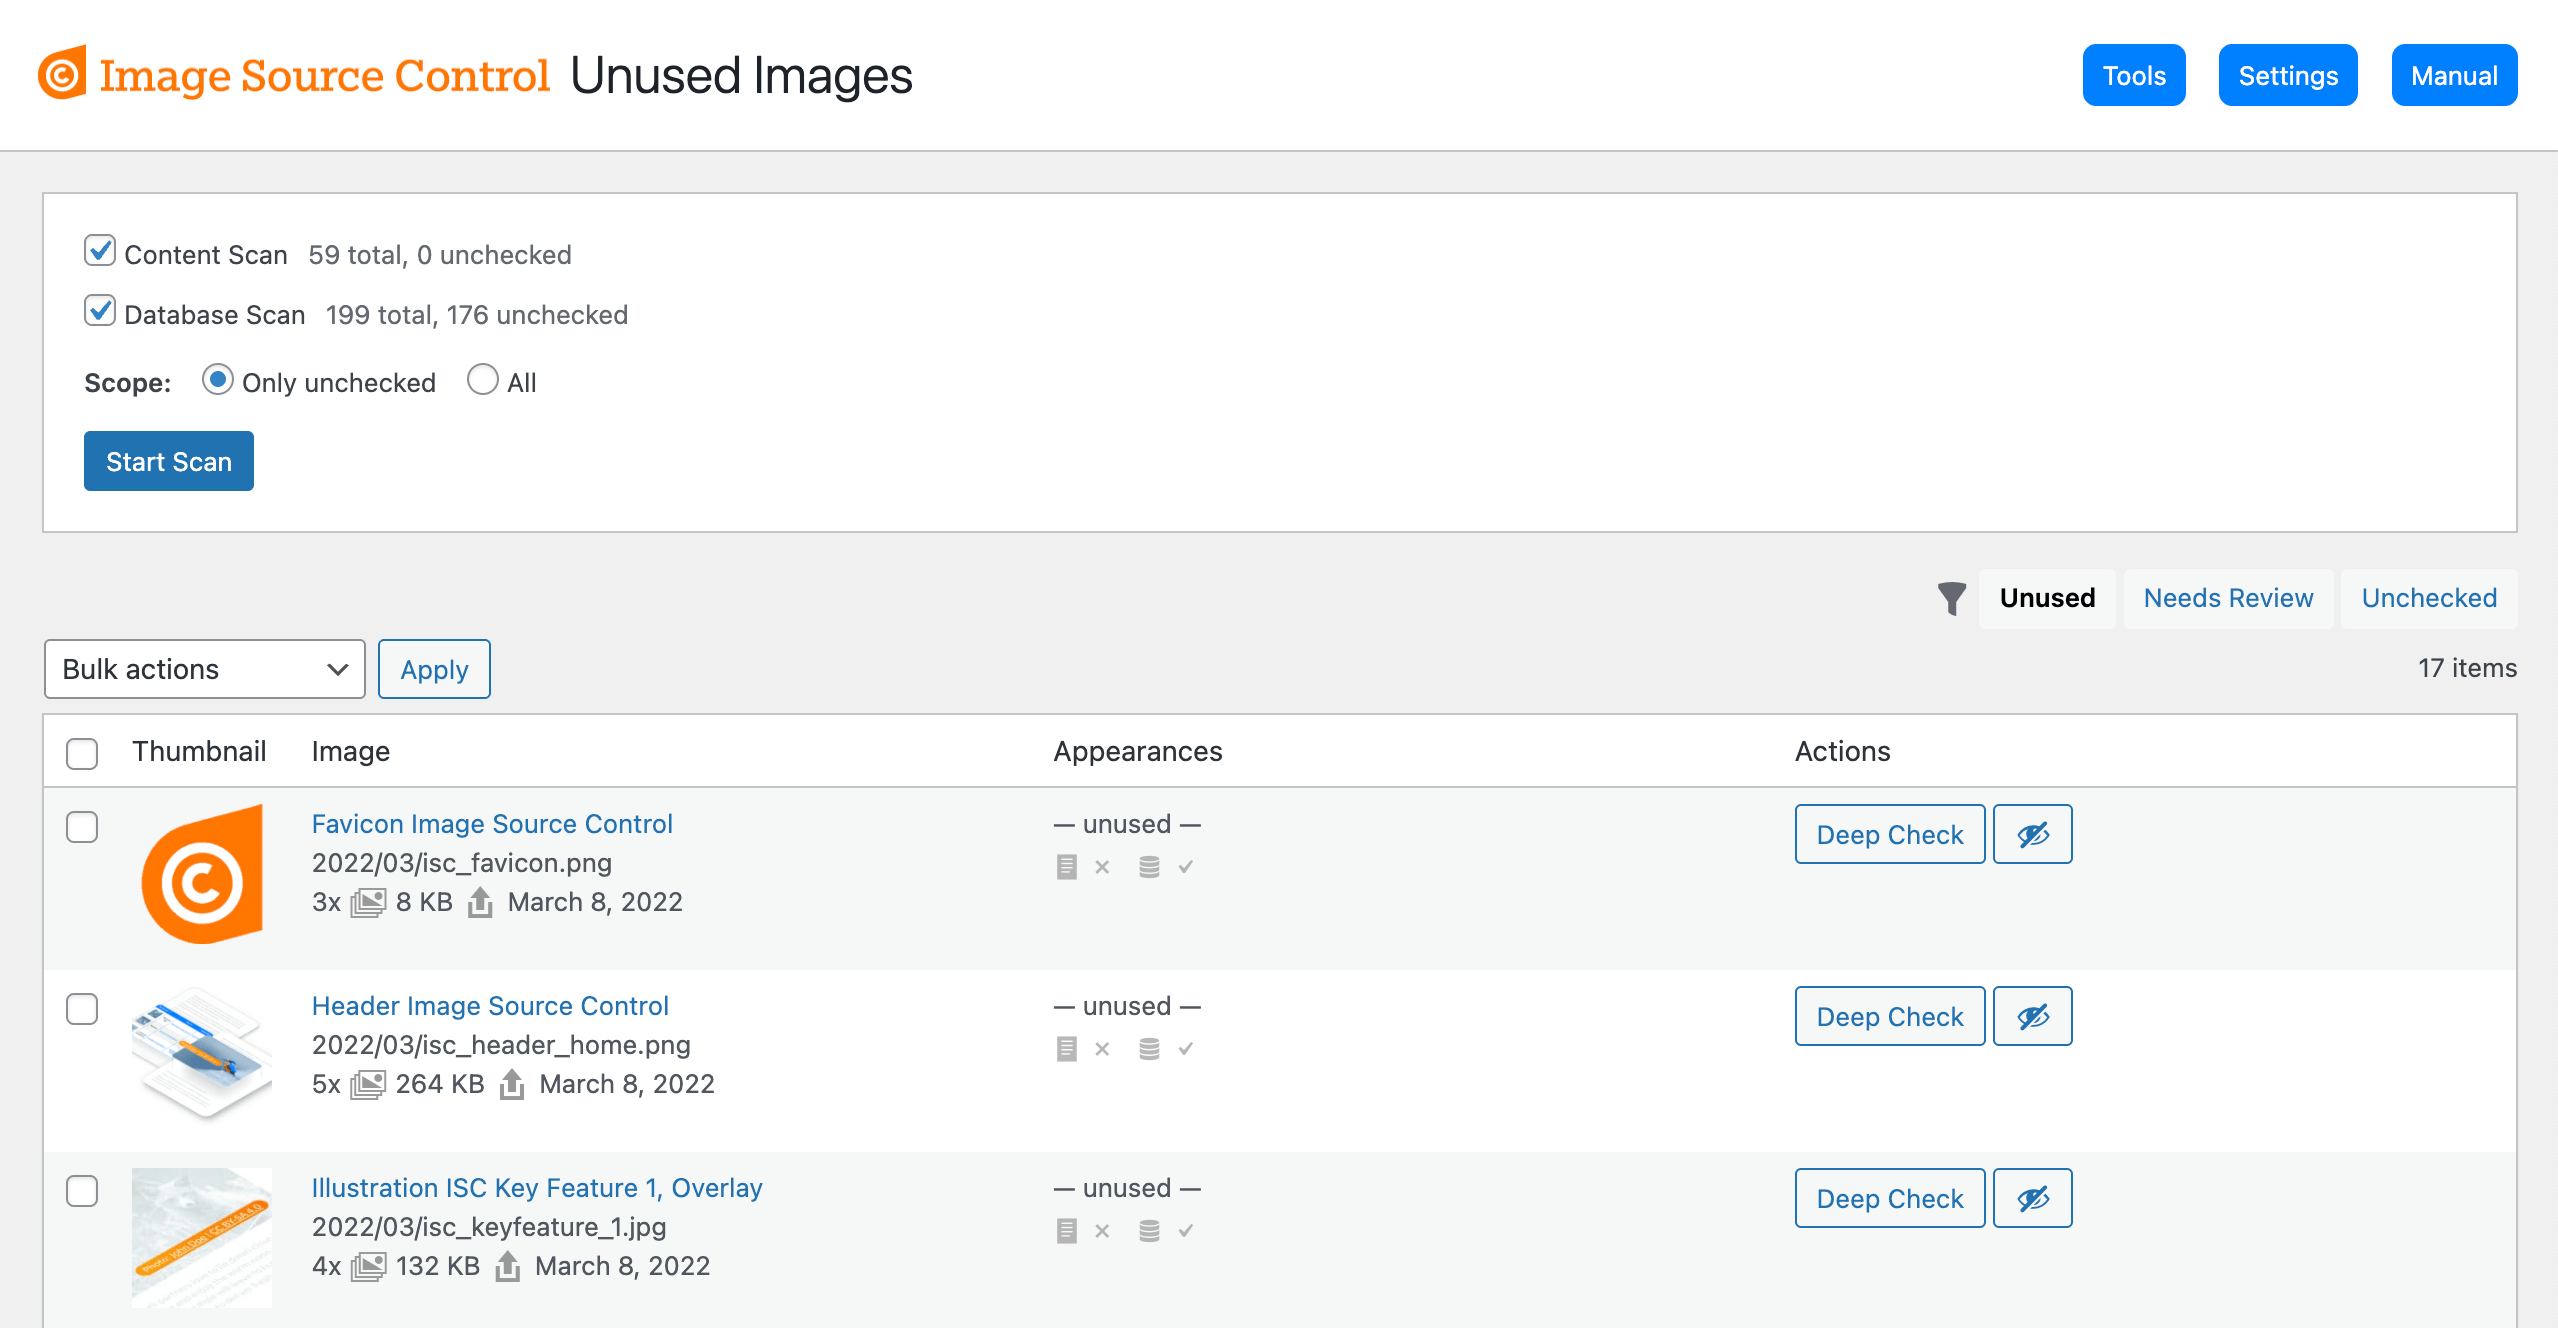The height and width of the screenshot is (1328, 2558).
Task: Open the Bulk actions dropdown
Action: (205, 669)
